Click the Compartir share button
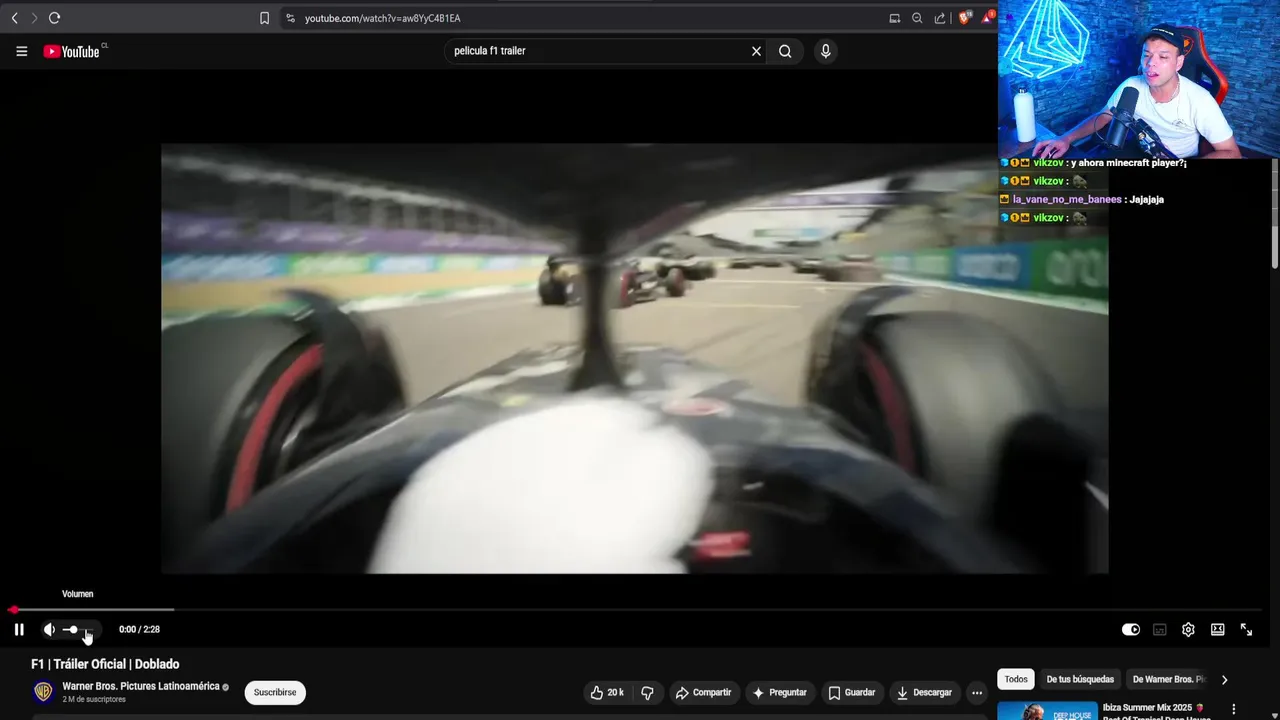The height and width of the screenshot is (720, 1280). (x=703, y=692)
